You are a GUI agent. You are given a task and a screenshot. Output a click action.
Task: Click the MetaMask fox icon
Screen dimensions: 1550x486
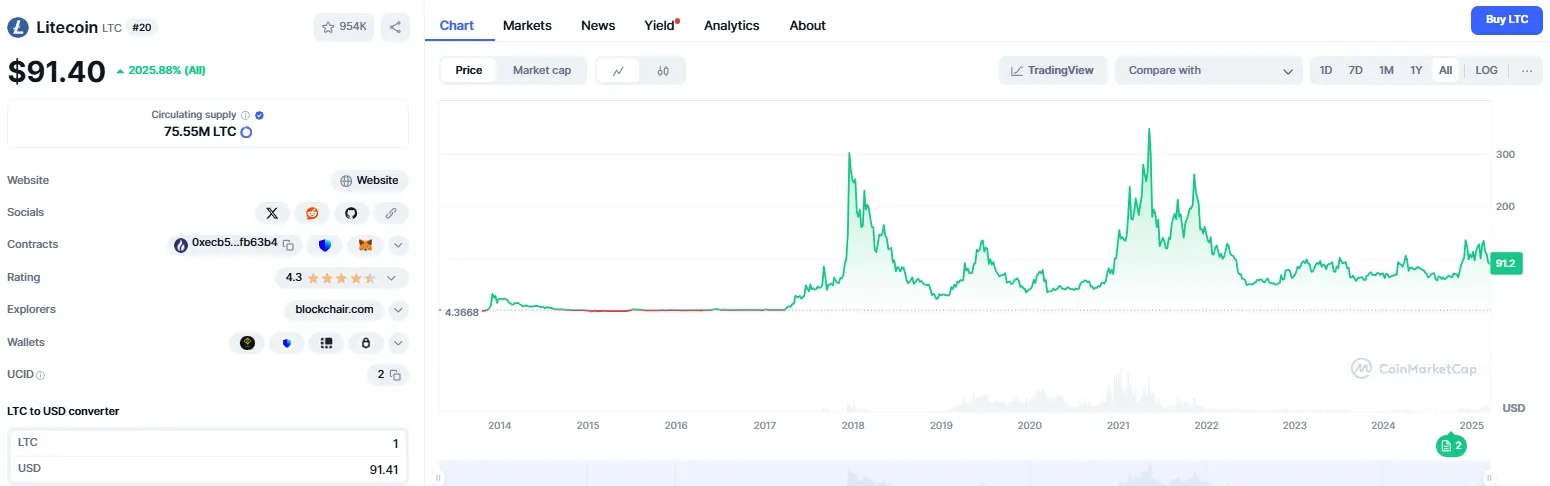pos(365,245)
